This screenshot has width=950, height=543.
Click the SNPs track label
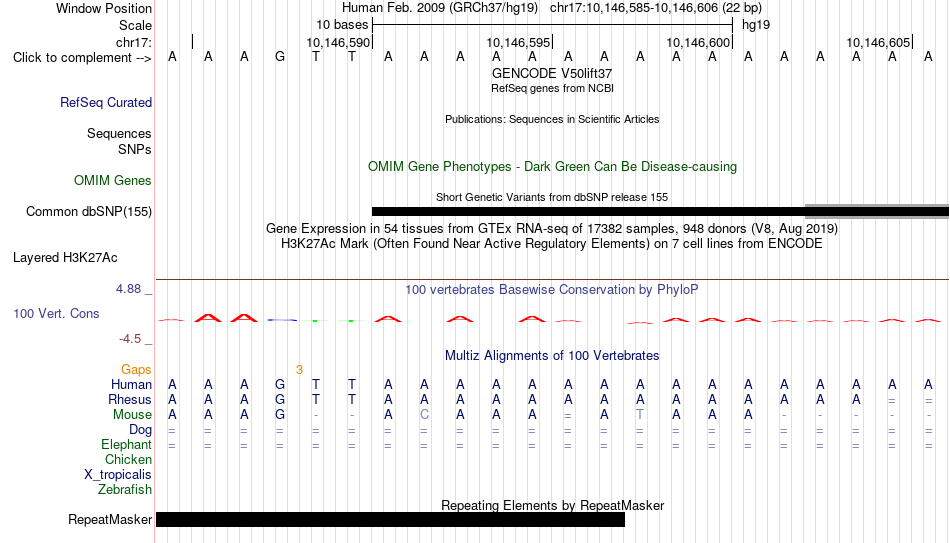(x=135, y=149)
